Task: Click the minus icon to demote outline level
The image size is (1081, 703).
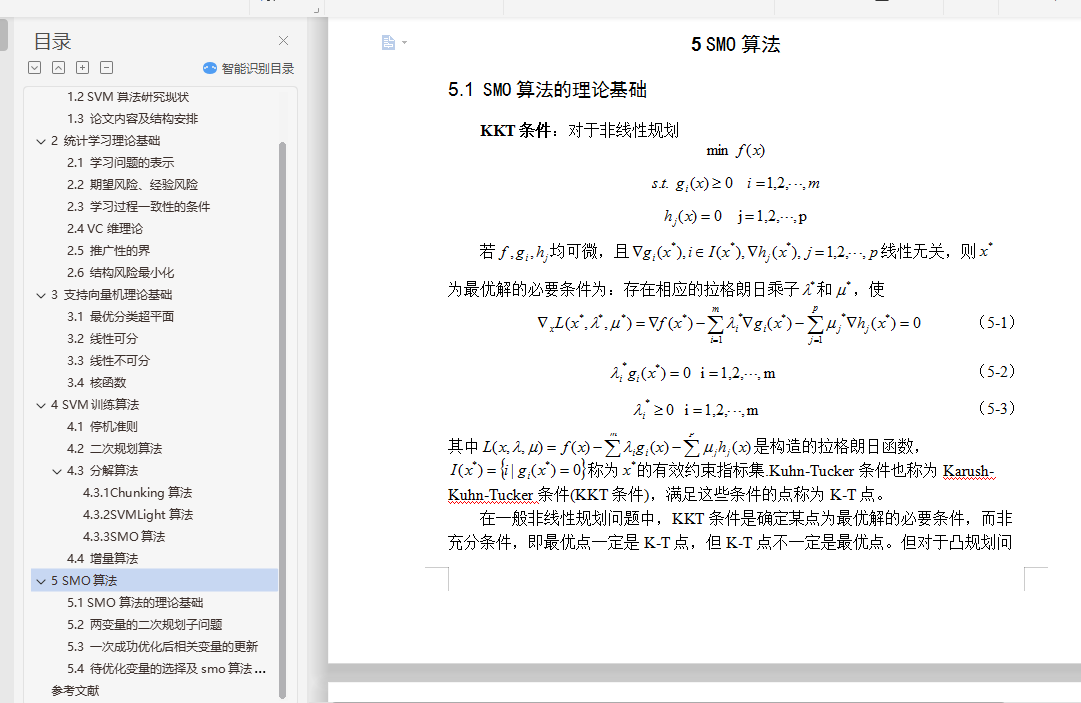Action: coord(107,68)
